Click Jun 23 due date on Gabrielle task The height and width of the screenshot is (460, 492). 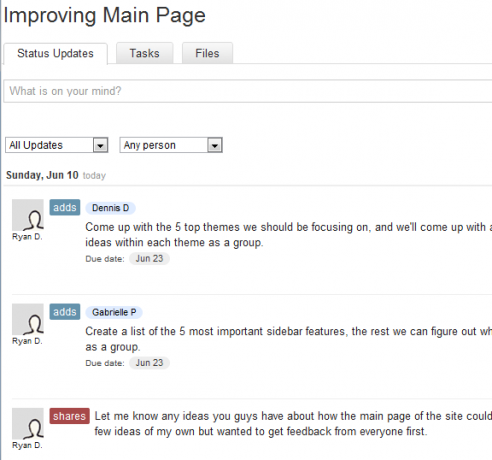pyautogui.click(x=149, y=363)
